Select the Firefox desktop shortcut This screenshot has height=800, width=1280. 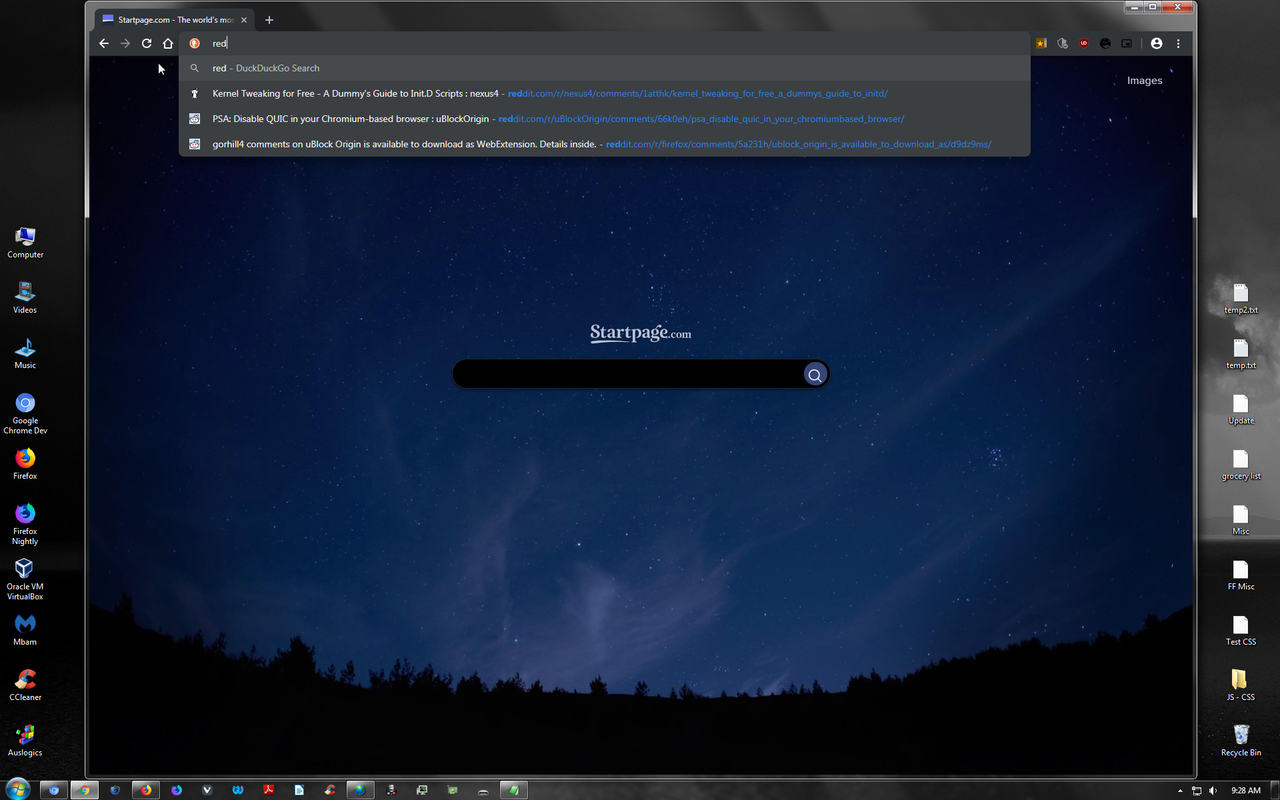tap(25, 464)
